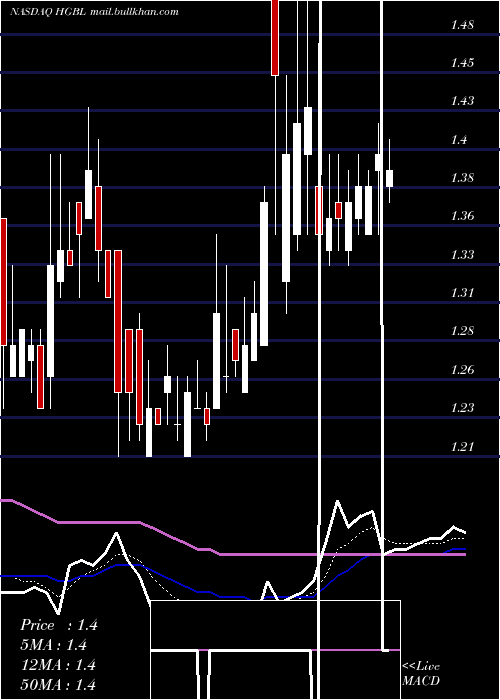Click the 1.26 price axis label

click(462, 370)
